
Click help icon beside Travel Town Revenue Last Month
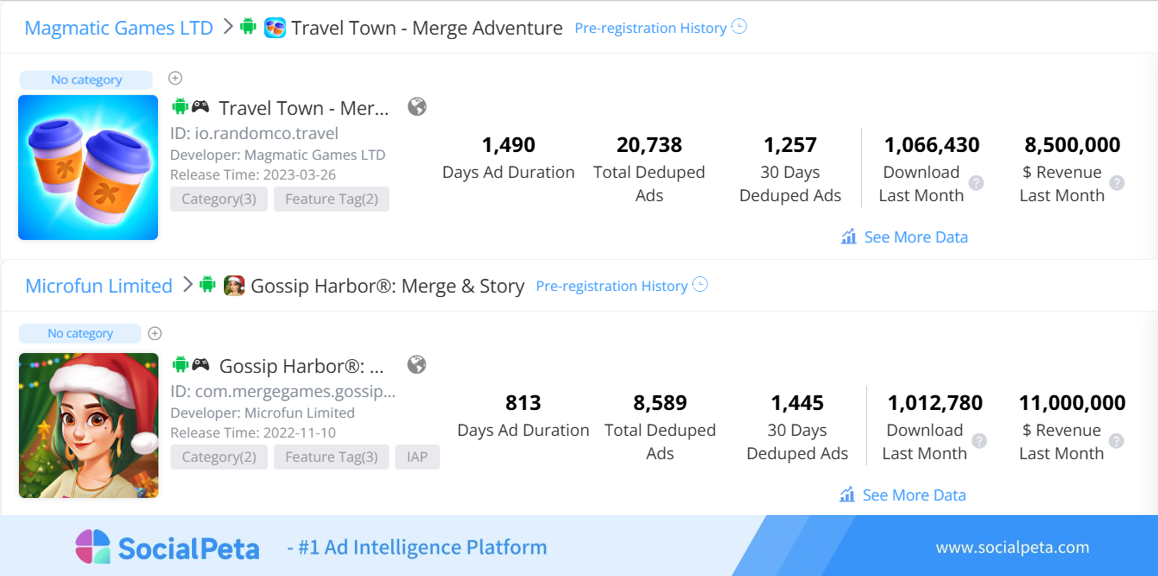click(1117, 183)
